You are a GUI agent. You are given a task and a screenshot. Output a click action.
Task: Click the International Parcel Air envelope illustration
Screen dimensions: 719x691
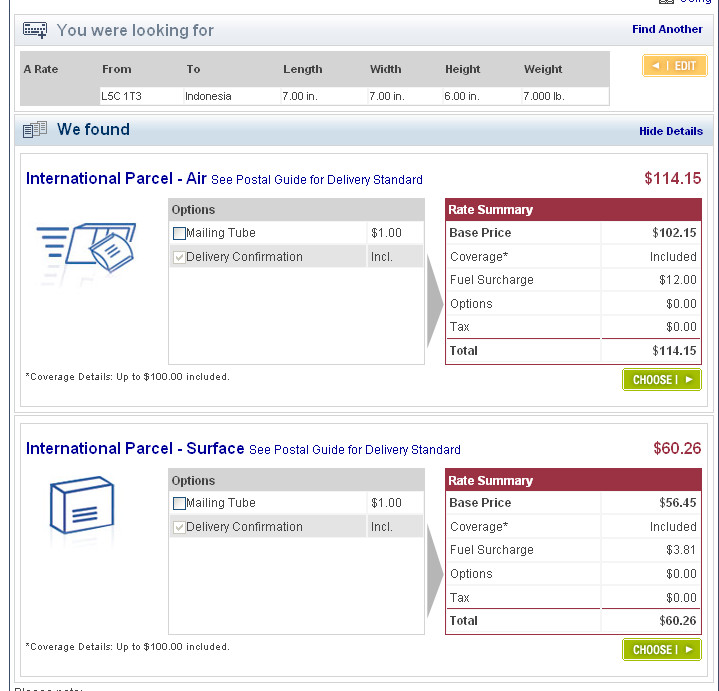[x=86, y=248]
